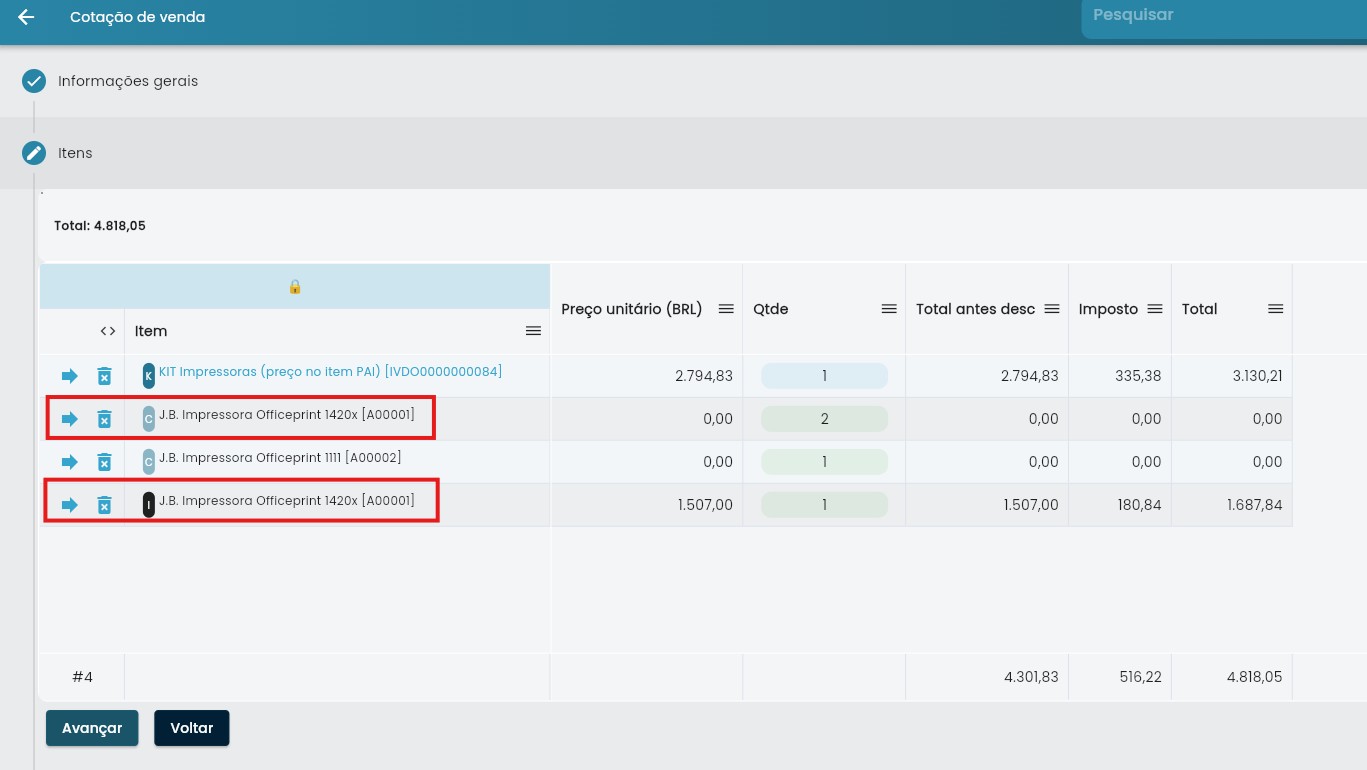Edit quantity 2 of Officeprint 1420x row
Screen dimensions: 1367x770
[x=824, y=419]
